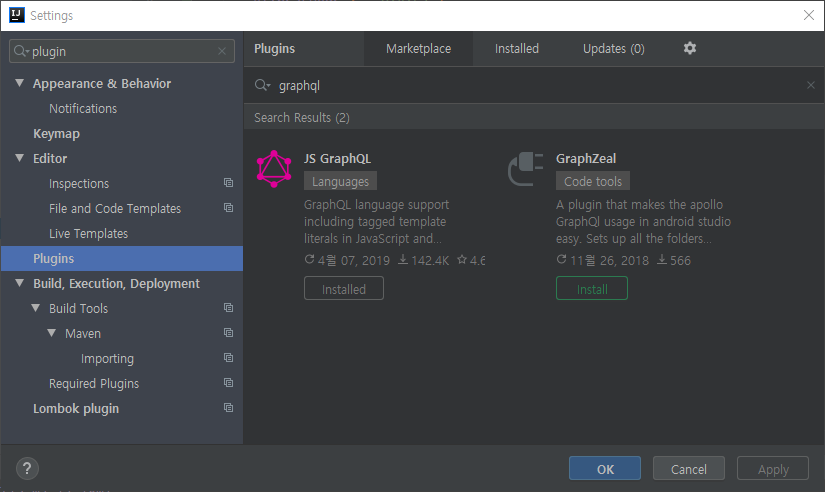Click the copy icon beside Inspections
The height and width of the screenshot is (492, 825).
click(228, 183)
